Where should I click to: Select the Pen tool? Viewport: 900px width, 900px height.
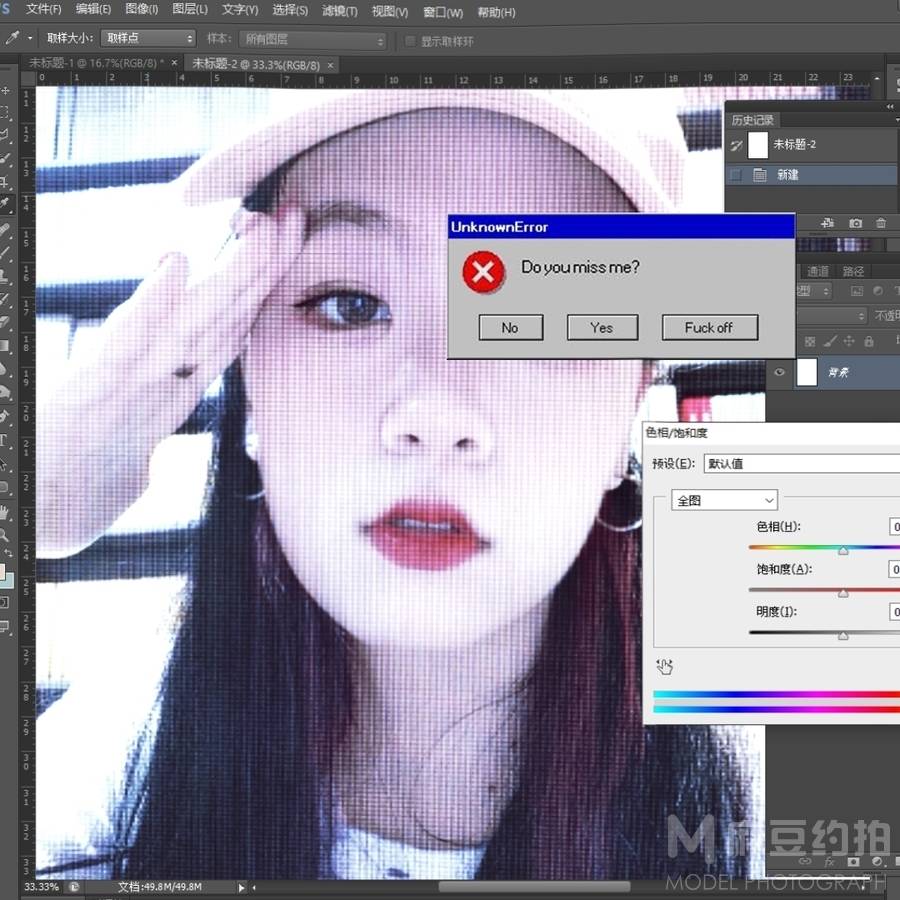[5, 417]
